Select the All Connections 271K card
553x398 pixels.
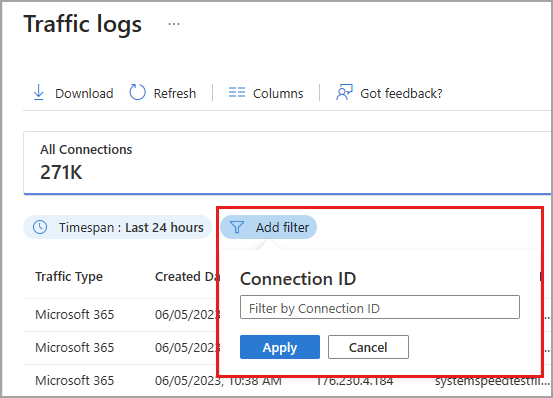click(x=287, y=163)
